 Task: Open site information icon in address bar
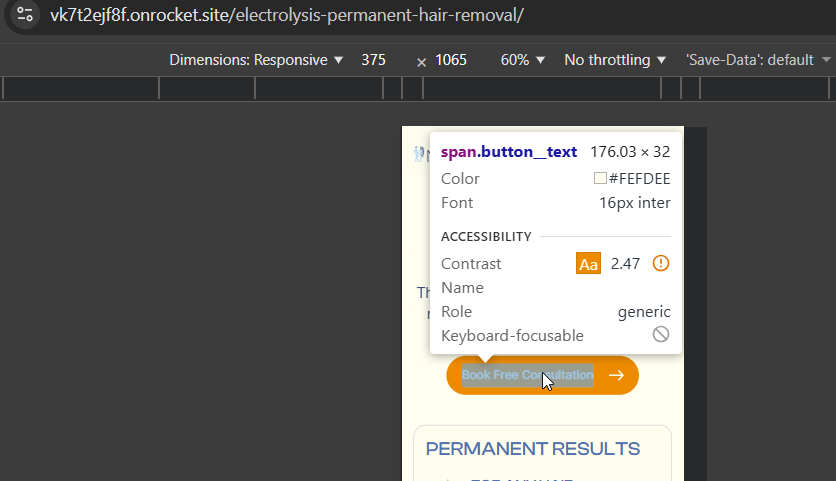(25, 14)
